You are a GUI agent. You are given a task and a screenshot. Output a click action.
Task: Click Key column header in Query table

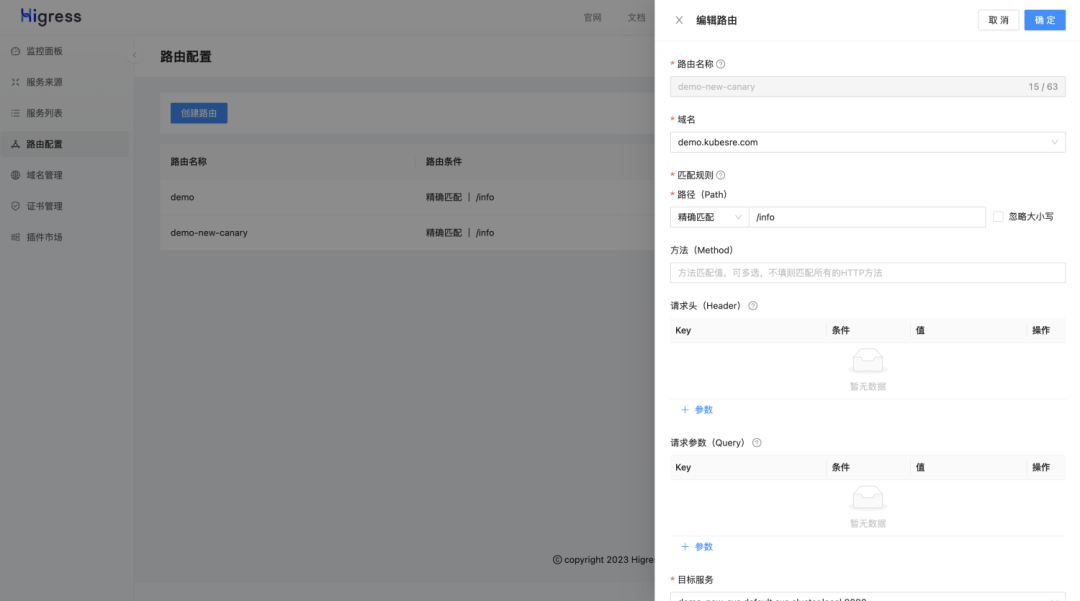[x=683, y=467]
